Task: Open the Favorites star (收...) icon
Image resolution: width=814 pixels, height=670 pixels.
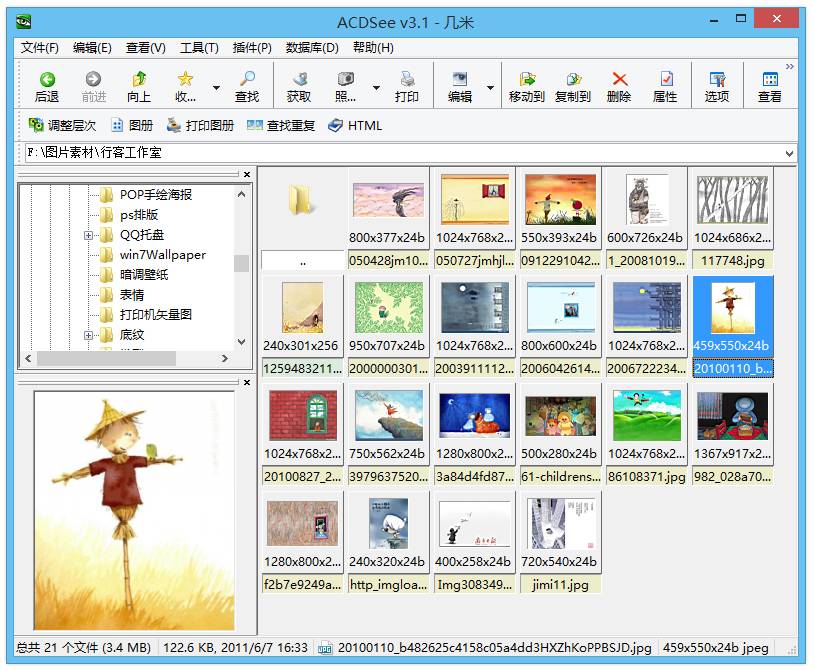Action: [x=185, y=79]
